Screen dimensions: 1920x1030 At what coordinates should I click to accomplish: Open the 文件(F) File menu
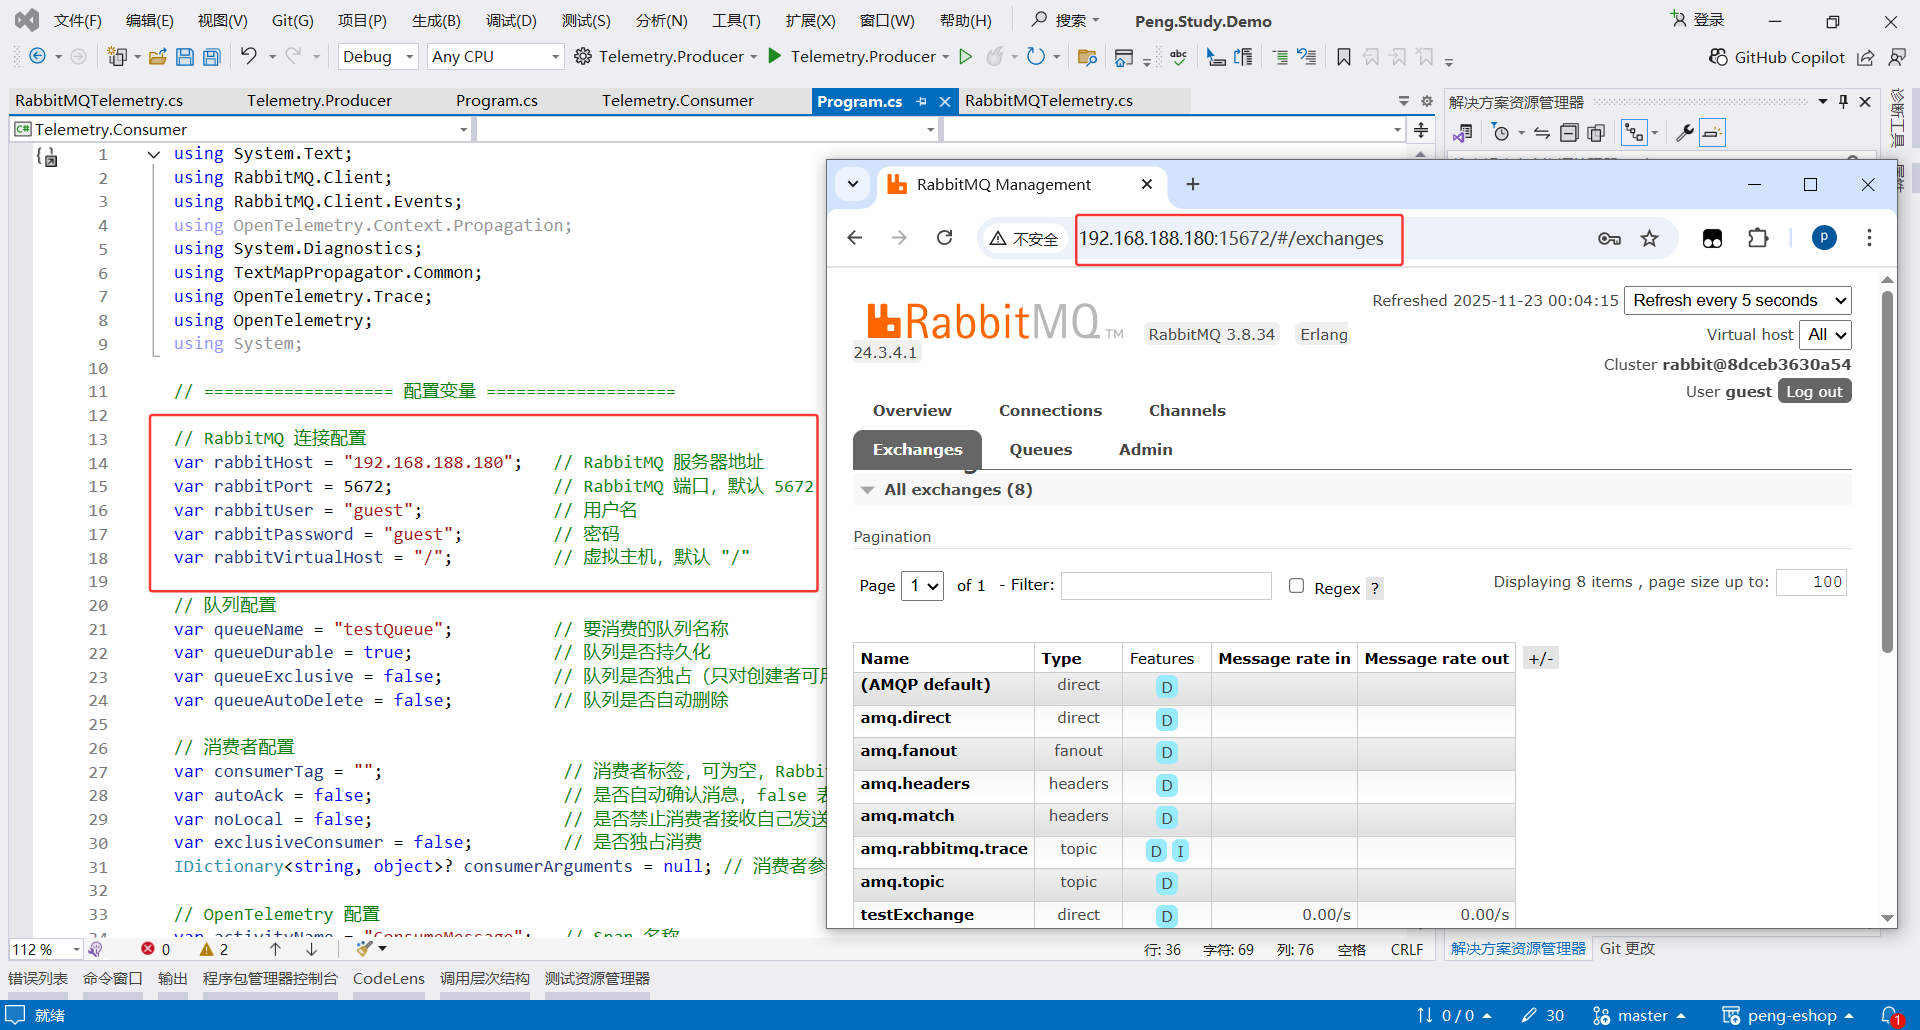(78, 21)
